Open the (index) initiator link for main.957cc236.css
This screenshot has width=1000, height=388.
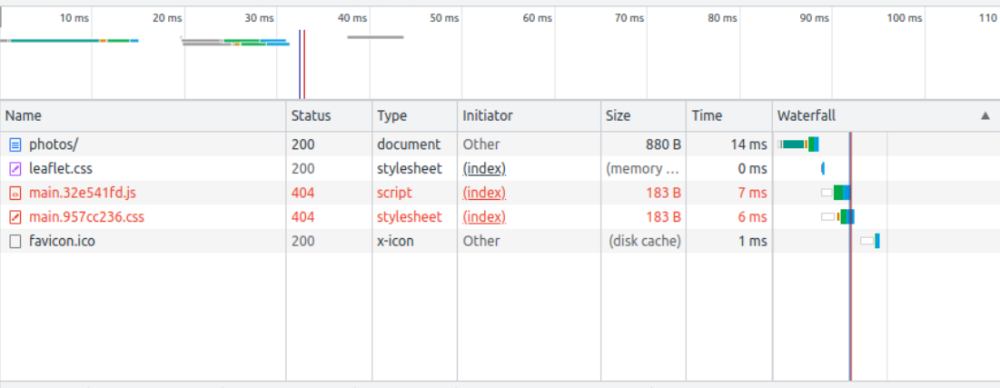484,218
